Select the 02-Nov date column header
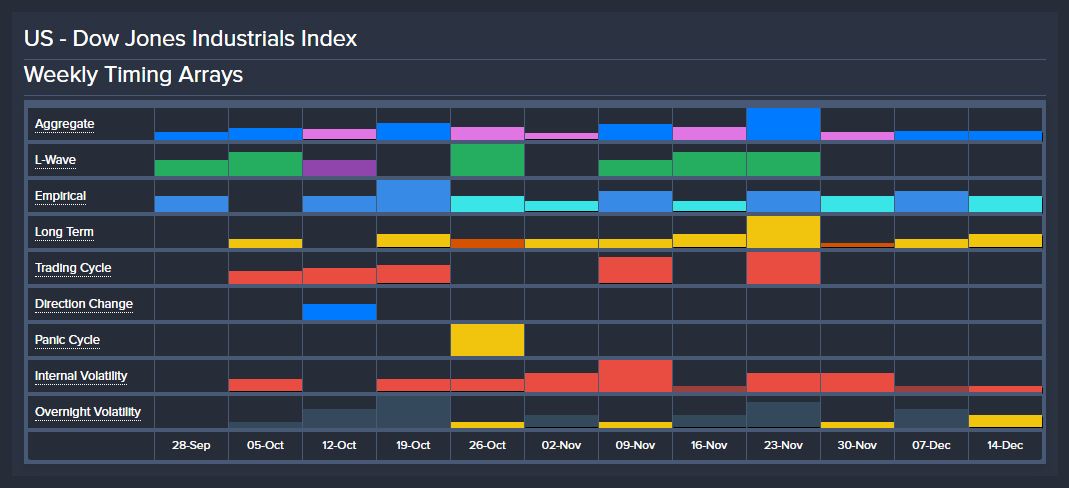 [x=561, y=446]
